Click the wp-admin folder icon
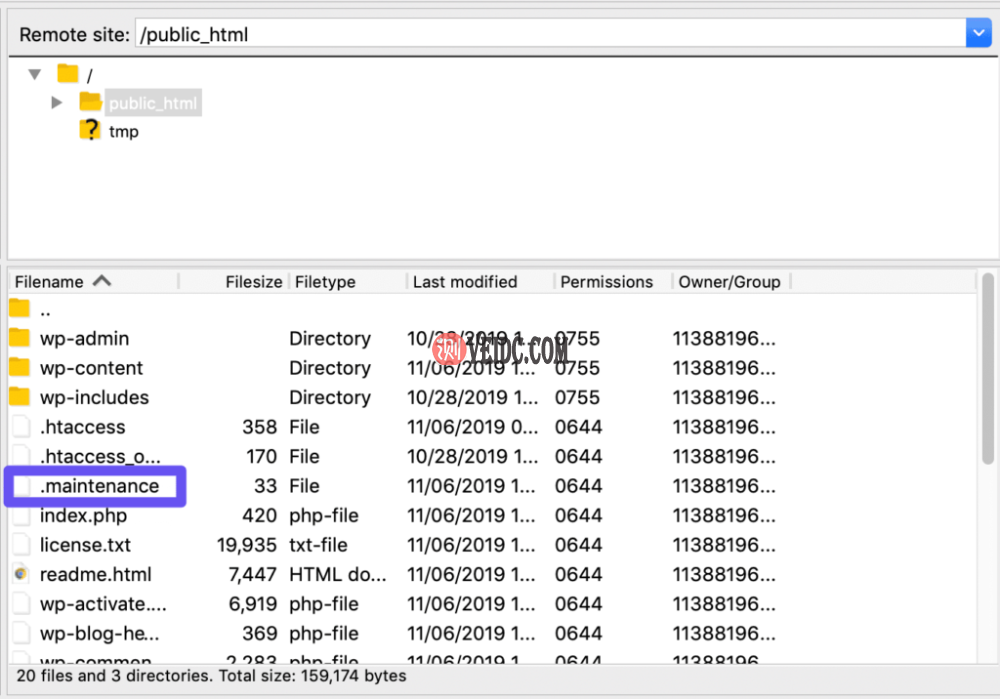 pyautogui.click(x=18, y=338)
